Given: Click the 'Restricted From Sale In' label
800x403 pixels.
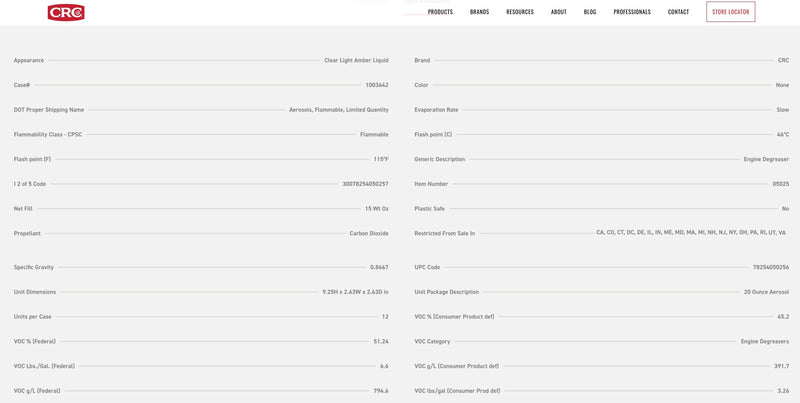Looking at the screenshot, I should (x=445, y=233).
